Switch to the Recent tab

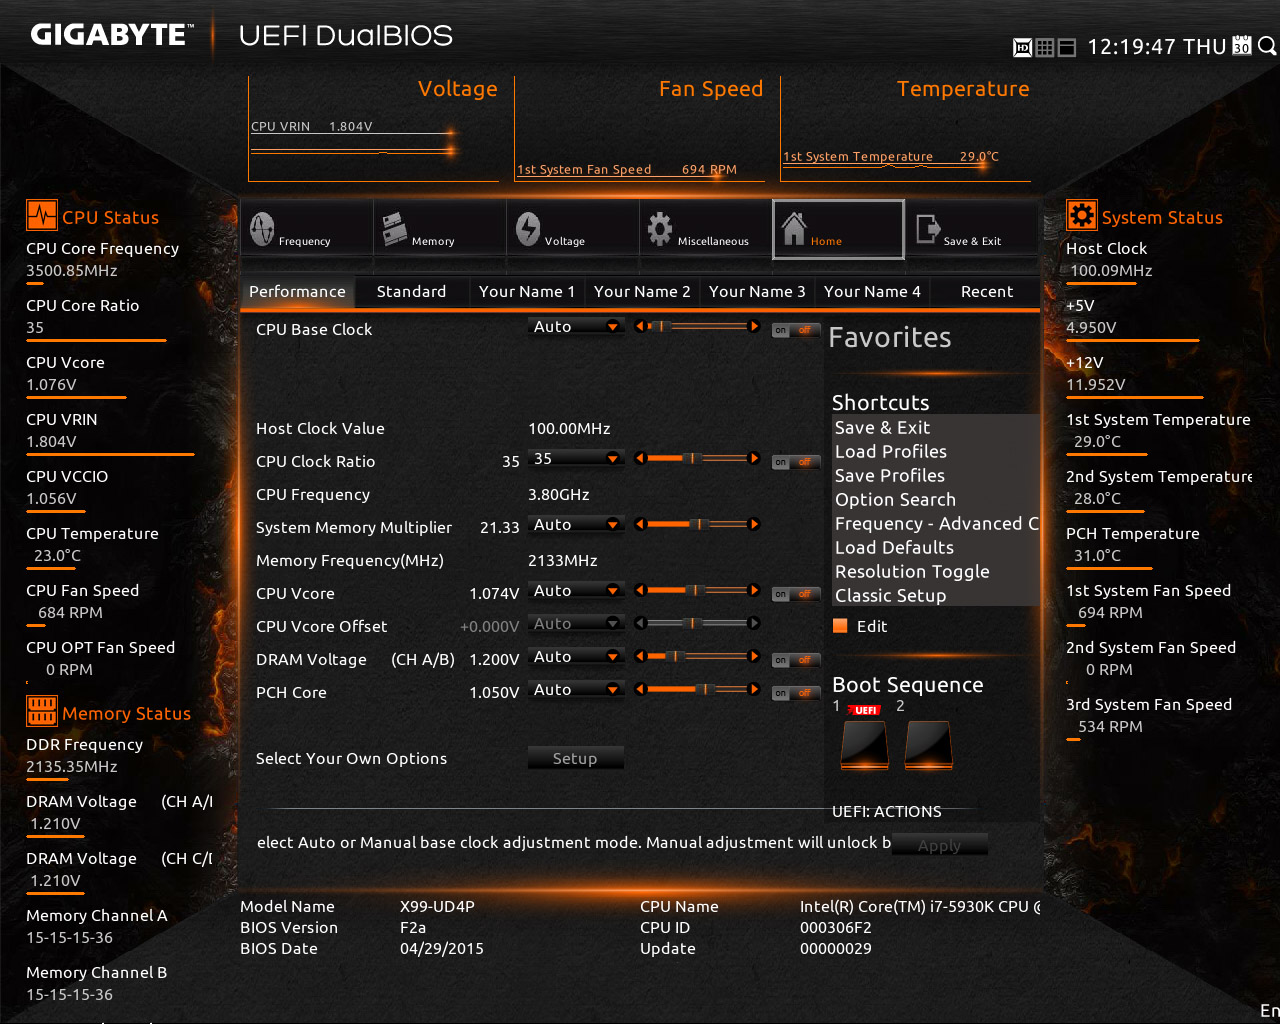click(x=987, y=291)
